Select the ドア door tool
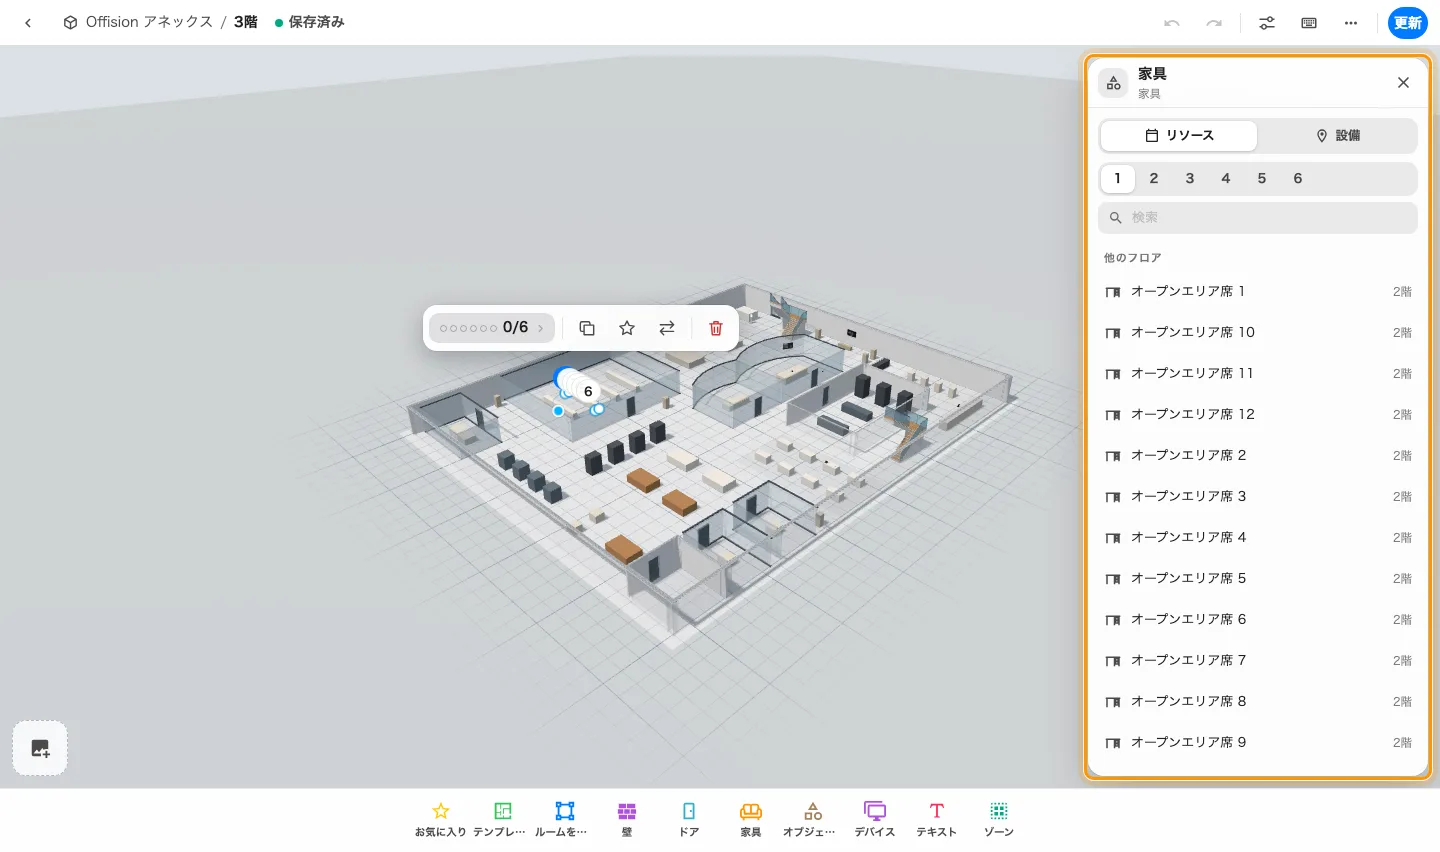This screenshot has width=1440, height=852. click(689, 819)
